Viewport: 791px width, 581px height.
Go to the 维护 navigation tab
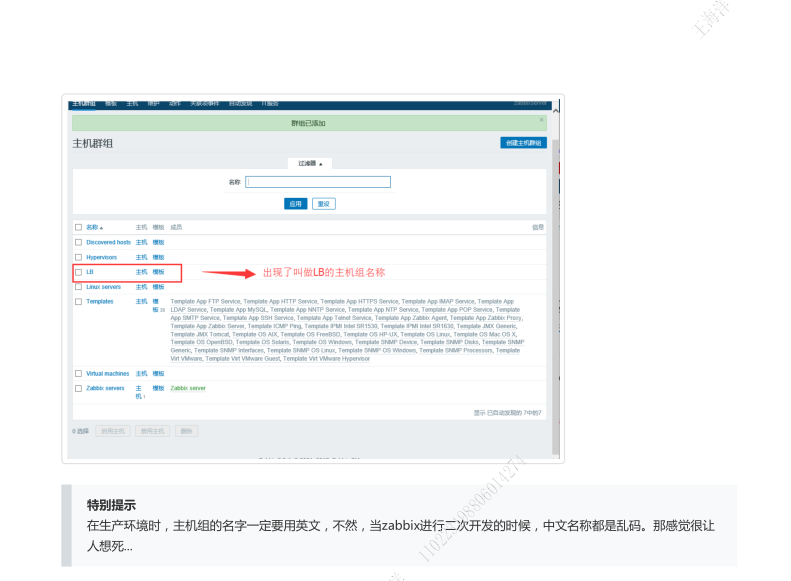pos(153,104)
